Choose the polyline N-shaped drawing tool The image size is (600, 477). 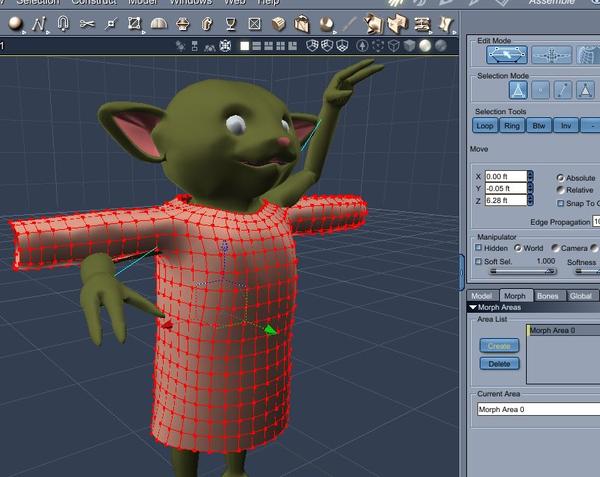point(39,24)
